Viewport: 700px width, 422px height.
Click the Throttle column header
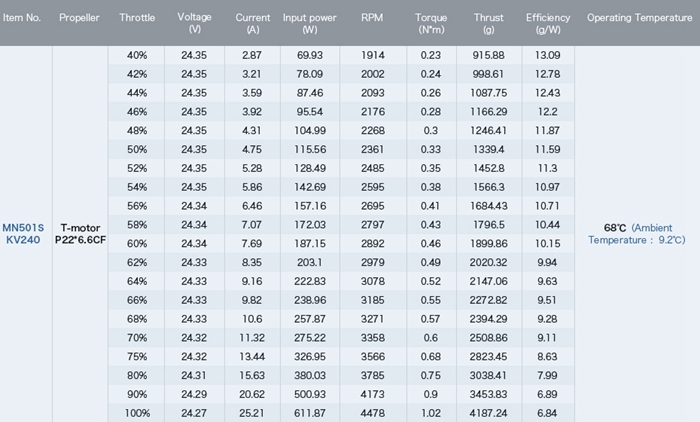pos(137,18)
